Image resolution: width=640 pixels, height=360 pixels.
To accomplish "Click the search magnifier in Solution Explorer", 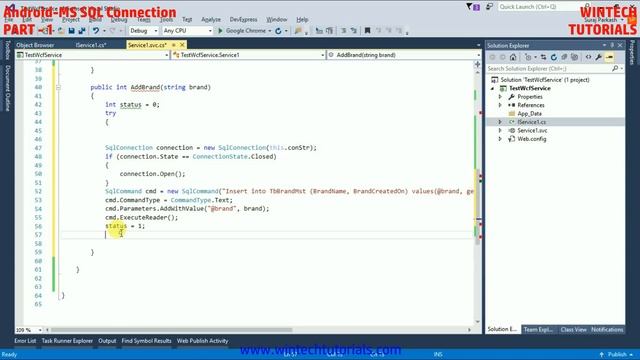I will [615, 69].
